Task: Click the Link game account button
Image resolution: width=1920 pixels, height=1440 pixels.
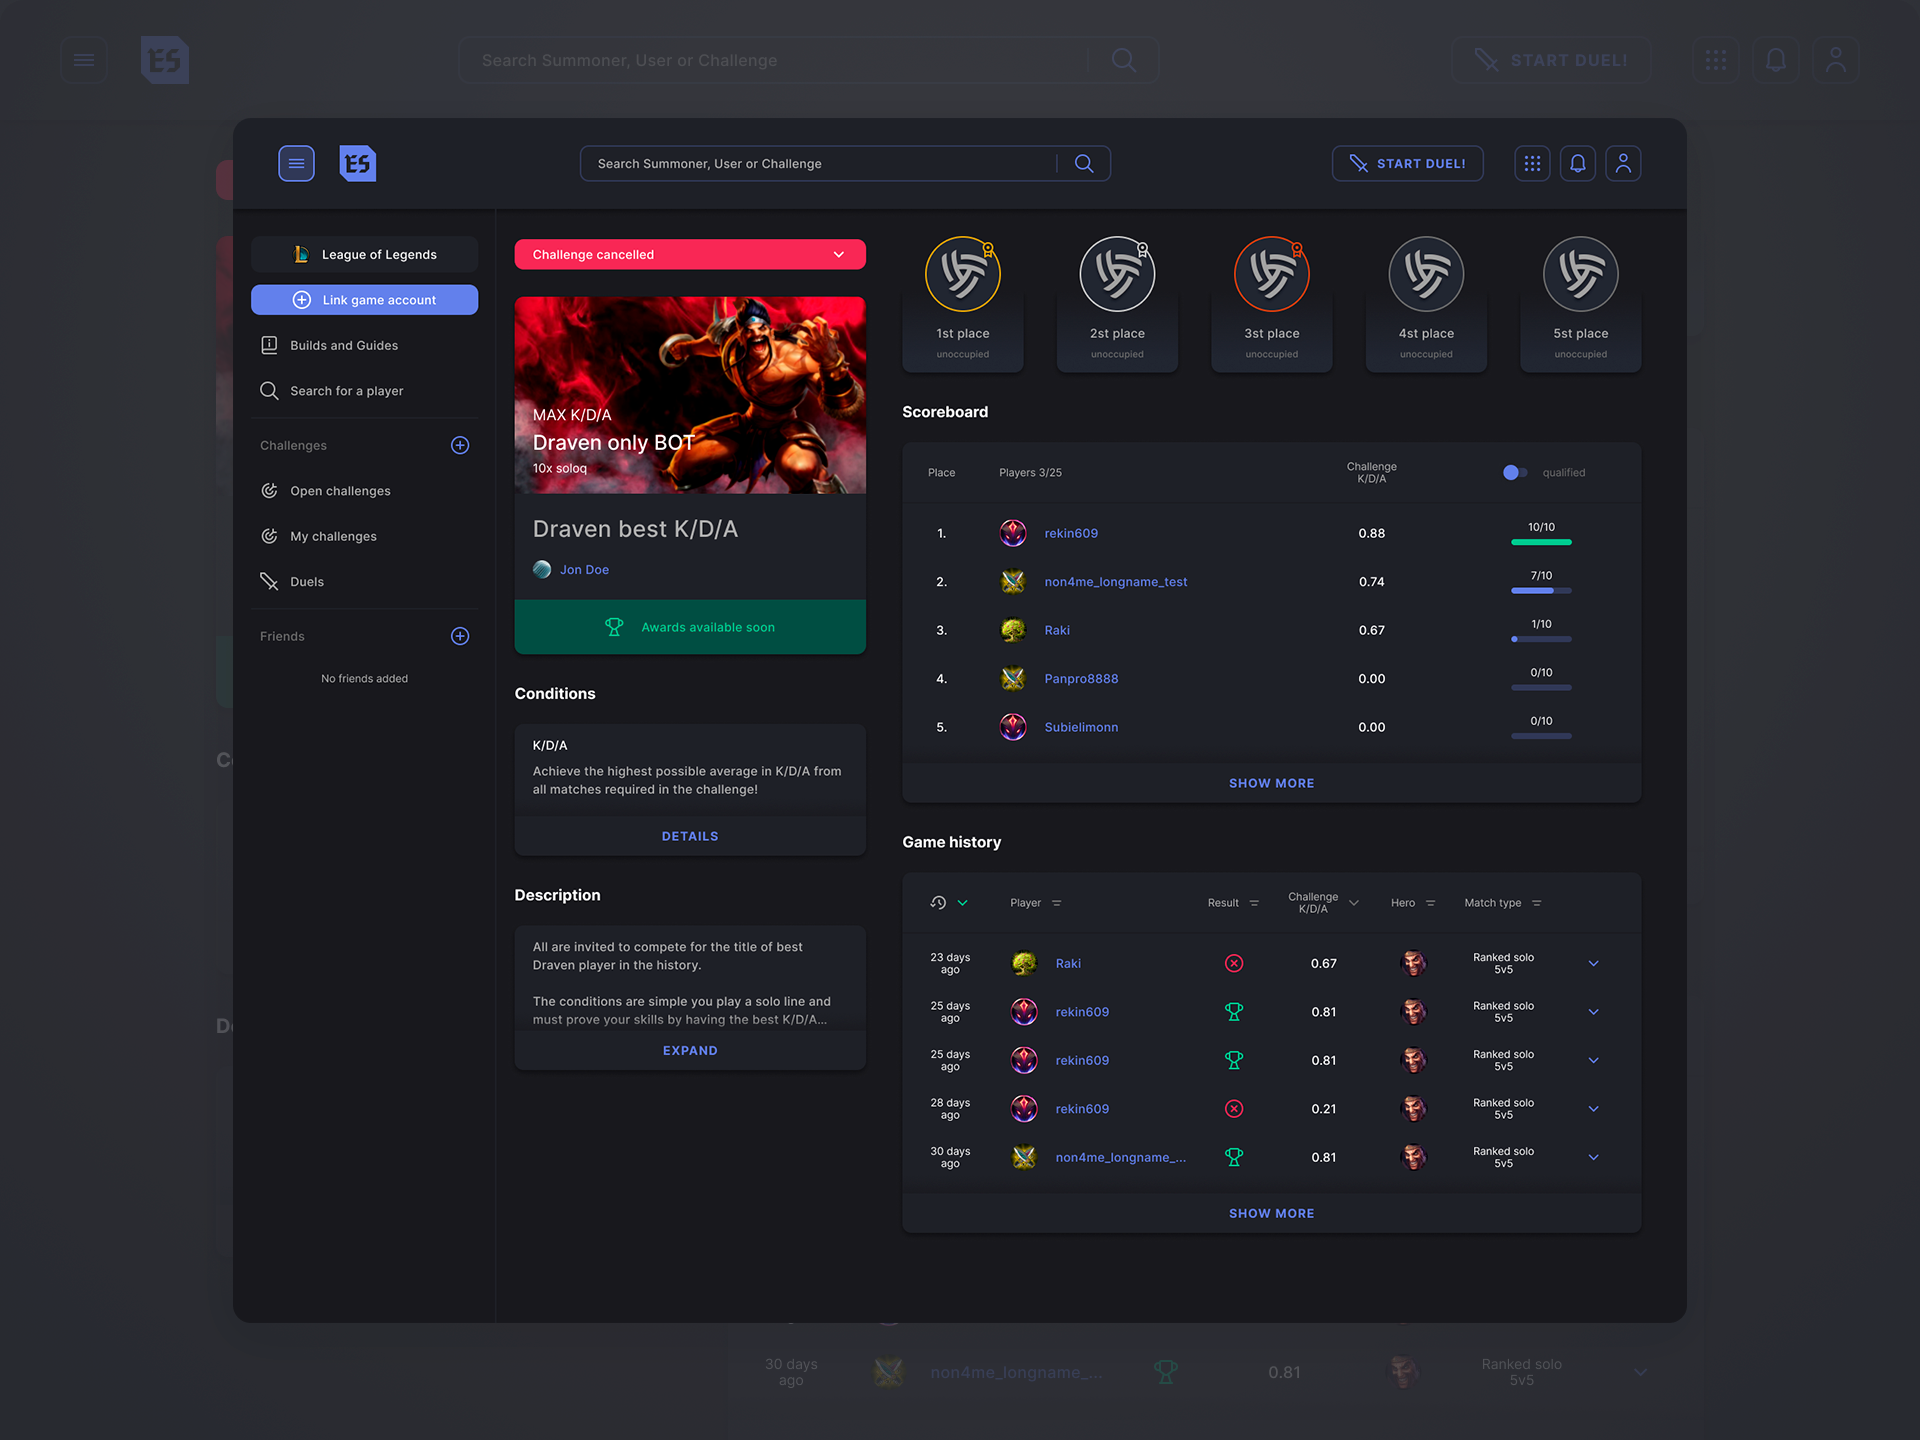Action: point(364,300)
